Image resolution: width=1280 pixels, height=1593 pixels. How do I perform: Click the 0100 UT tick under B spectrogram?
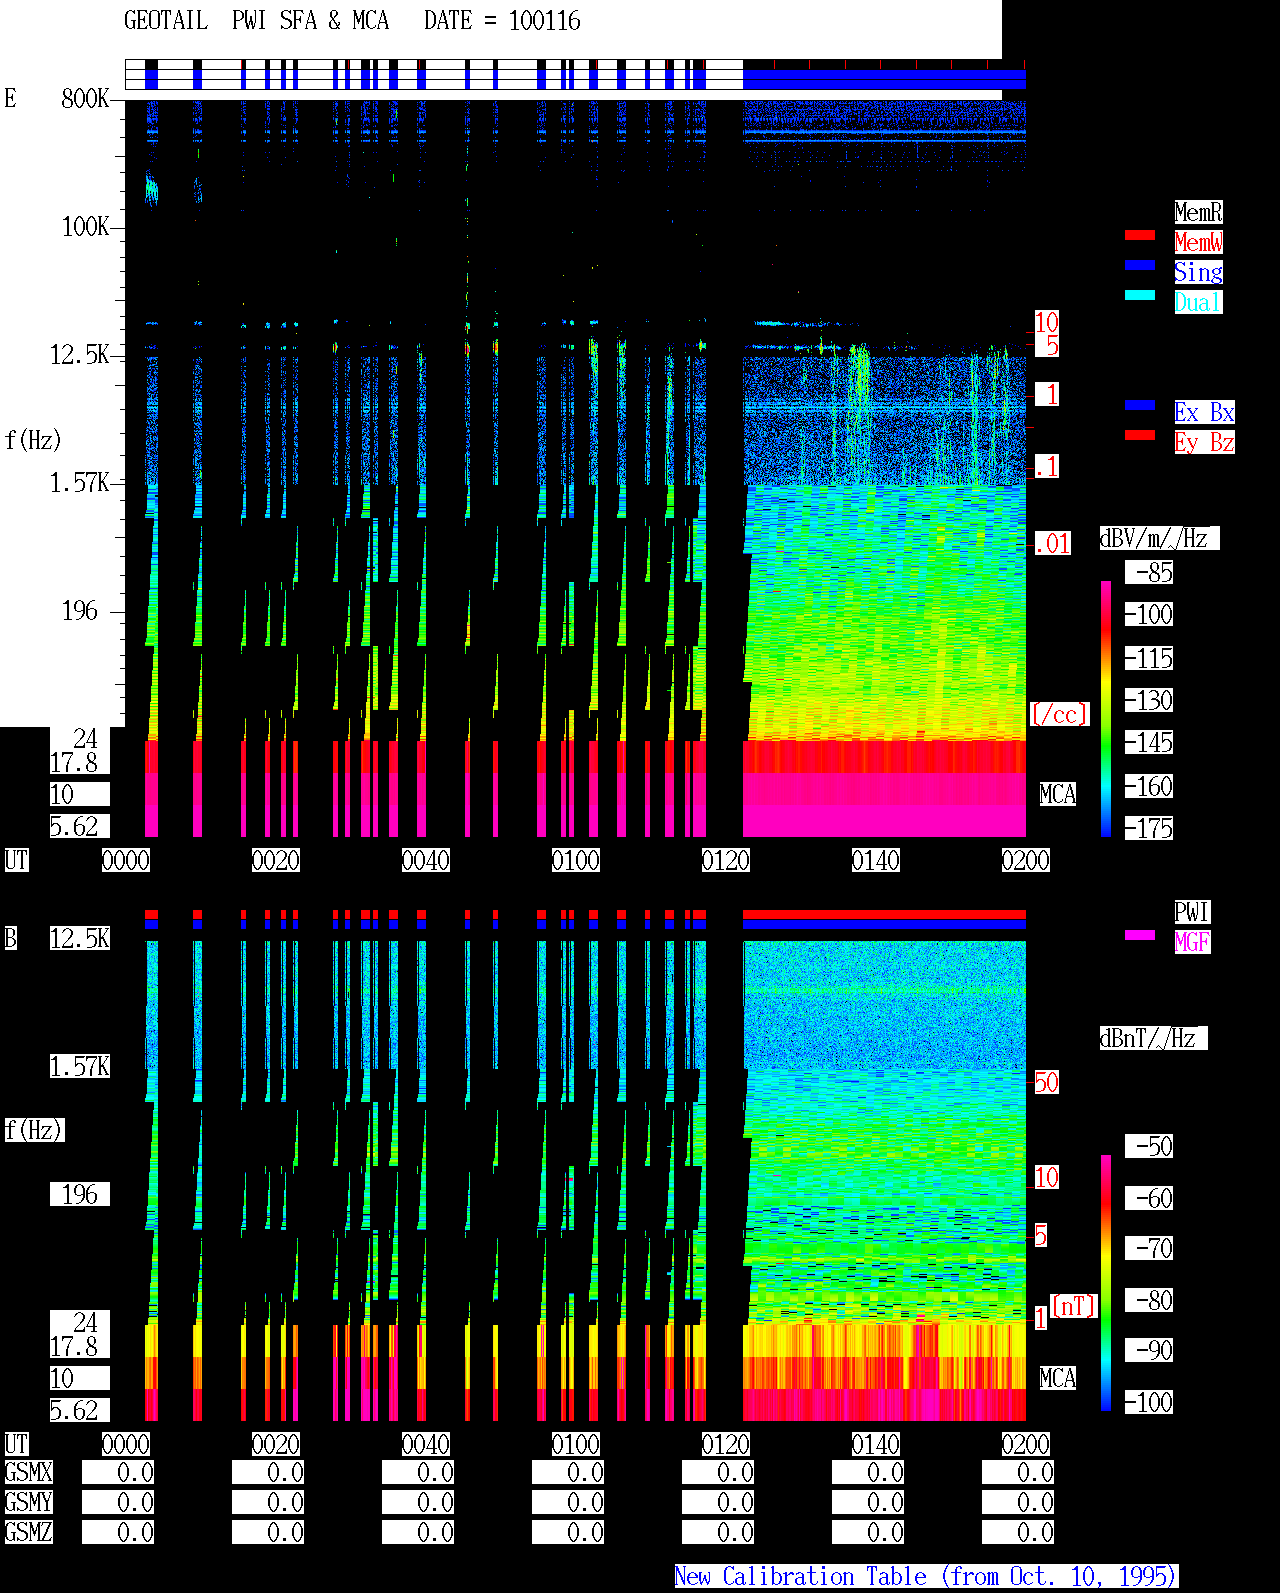(x=576, y=1444)
